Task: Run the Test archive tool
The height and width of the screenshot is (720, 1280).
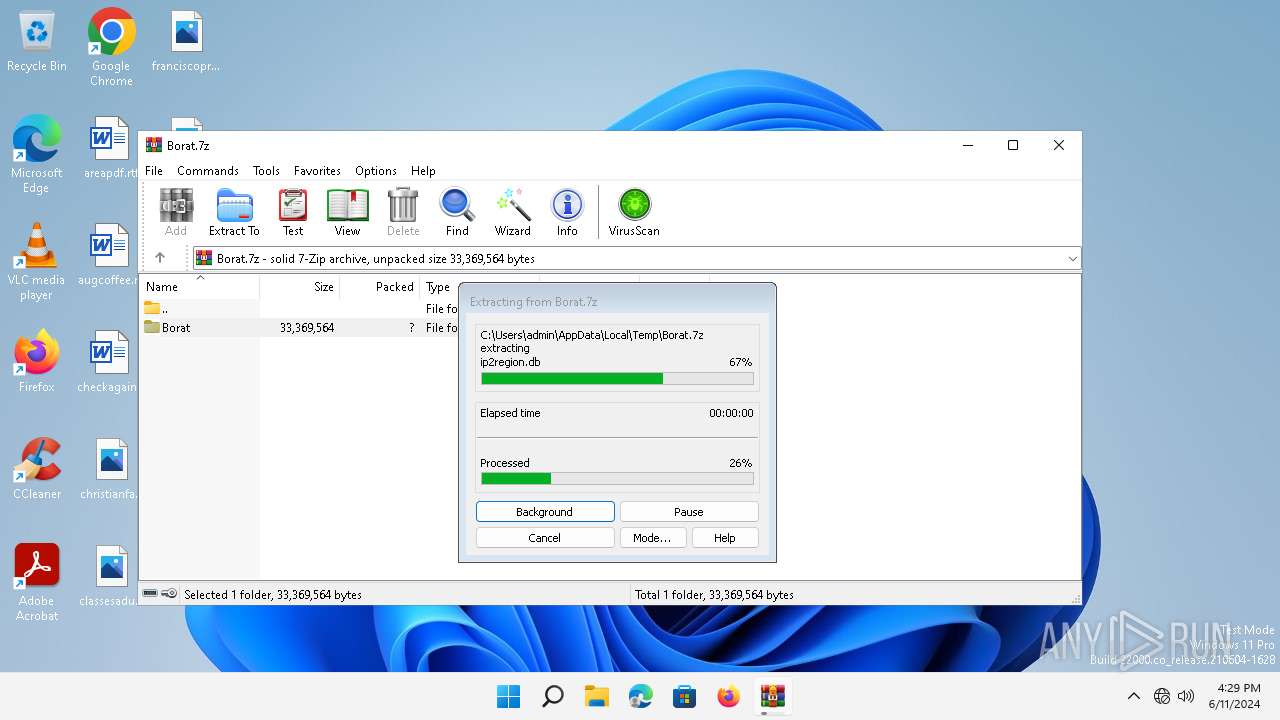Action: click(x=293, y=212)
